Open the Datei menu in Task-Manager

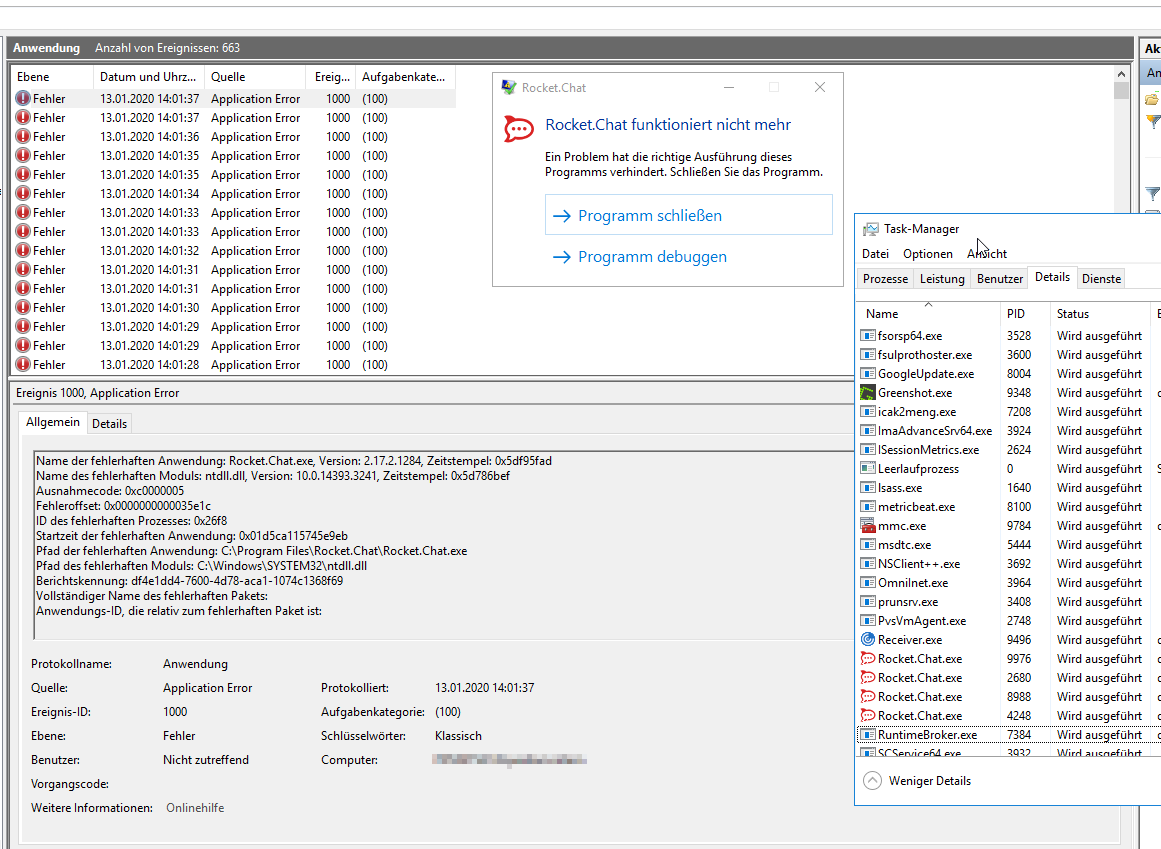pos(875,254)
